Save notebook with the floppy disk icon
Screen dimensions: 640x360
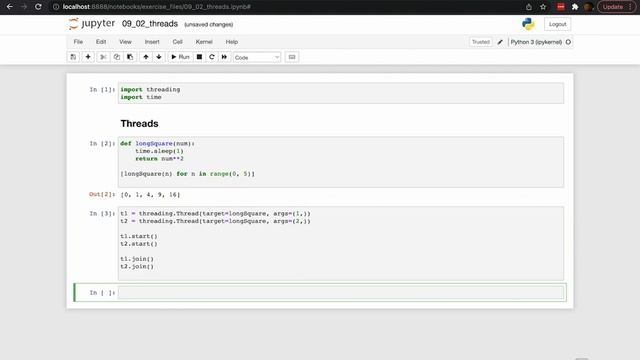73,57
